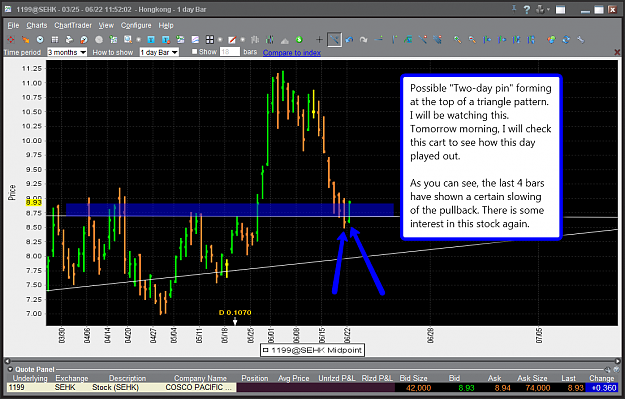The height and width of the screenshot is (399, 625).
Task: Open chart settings via wrench icon
Action: point(581,39)
